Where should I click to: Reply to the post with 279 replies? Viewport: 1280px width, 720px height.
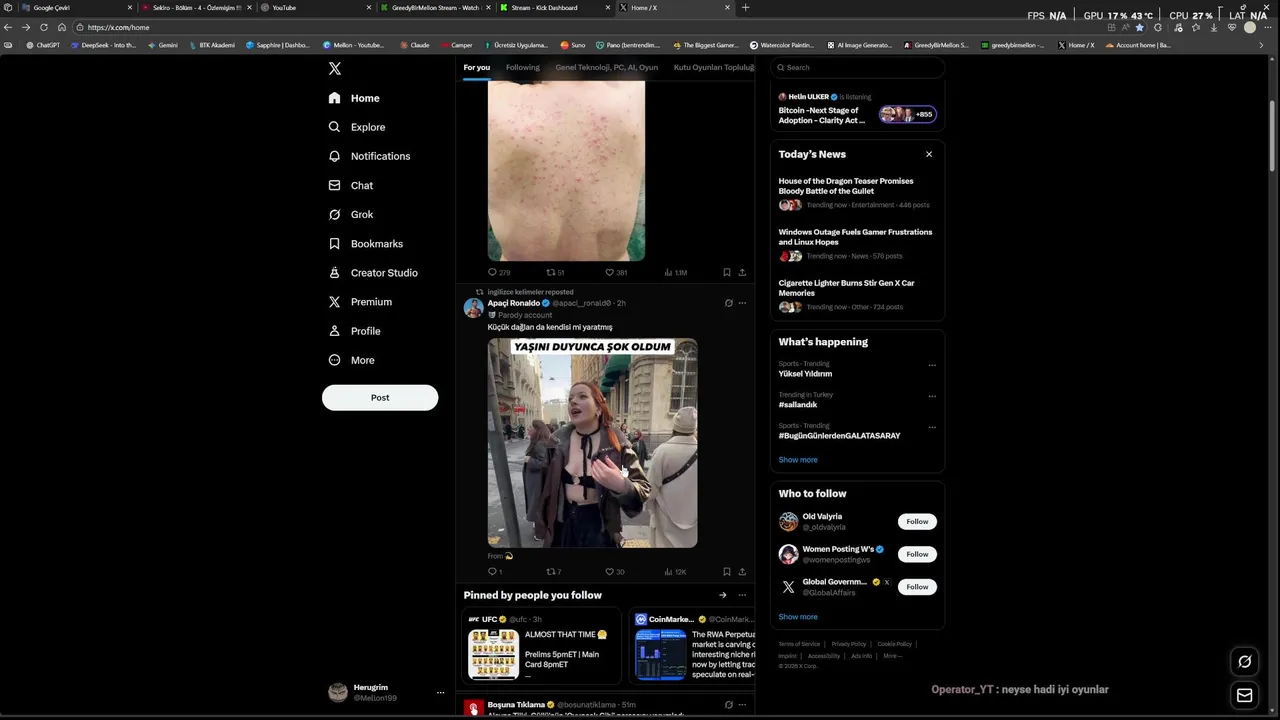498,272
